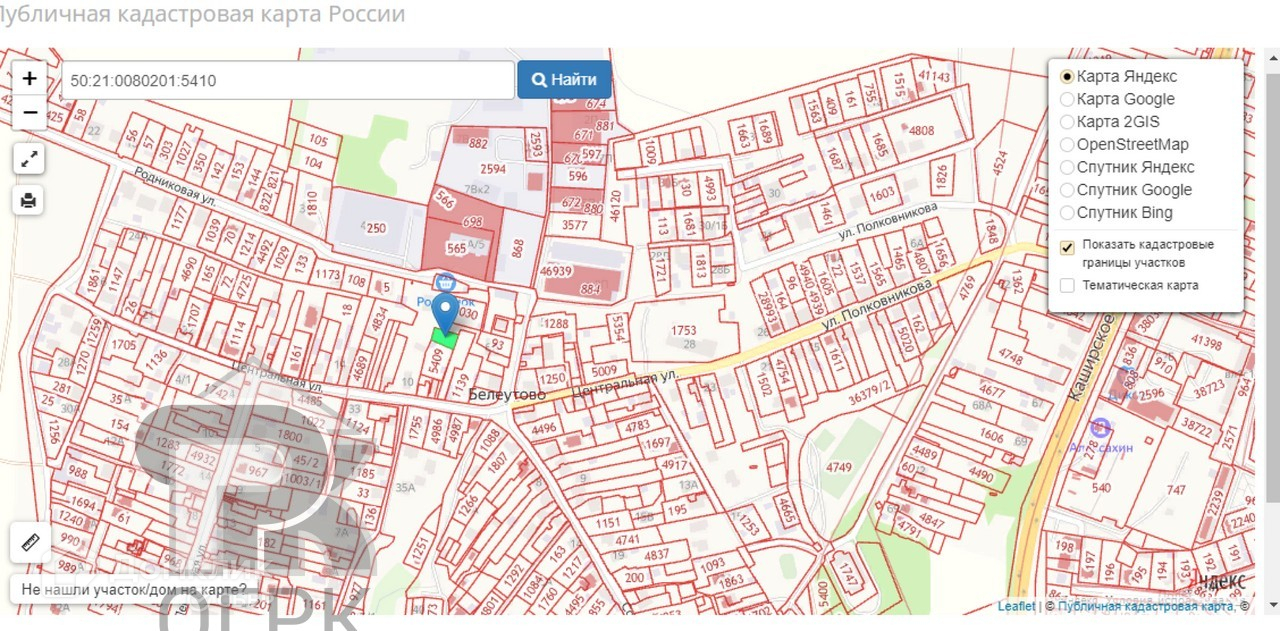Click parcel labeled 250
This screenshot has width=1280, height=631.
[x=376, y=228]
